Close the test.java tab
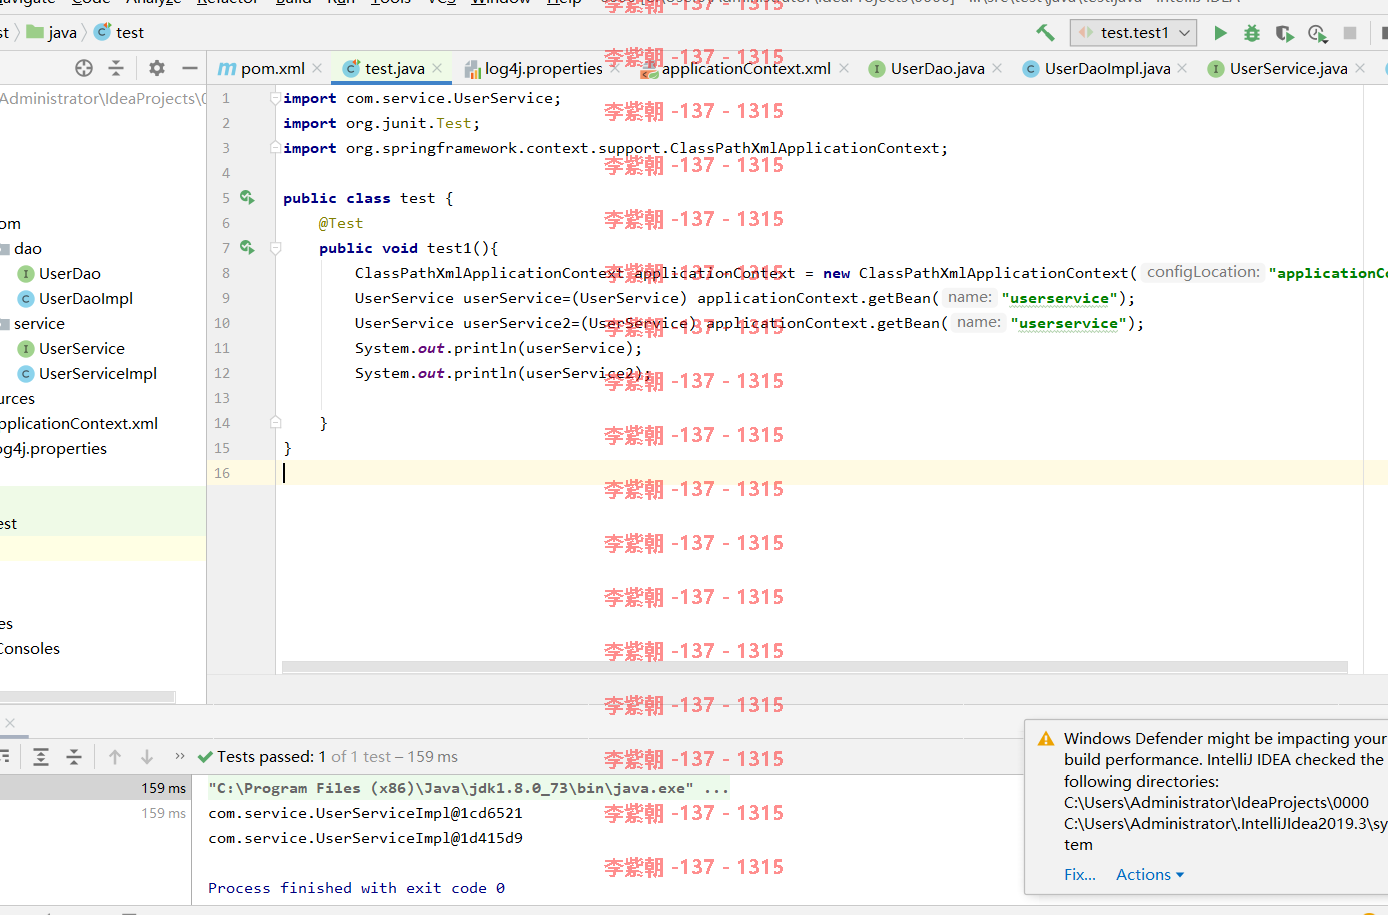The image size is (1388, 915). 437,68
